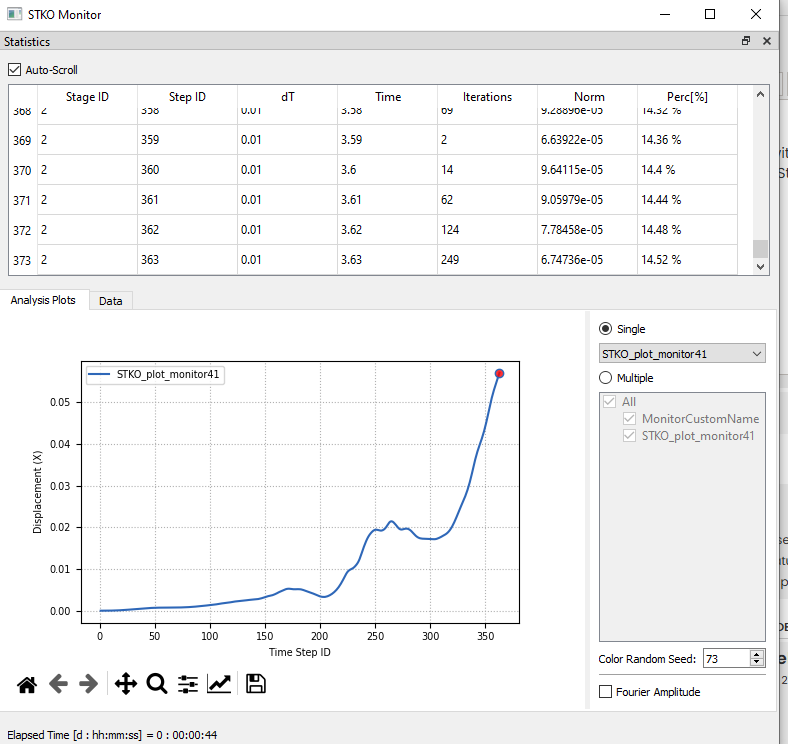Click the Step ID column header
This screenshot has width=788, height=744.
(x=187, y=97)
